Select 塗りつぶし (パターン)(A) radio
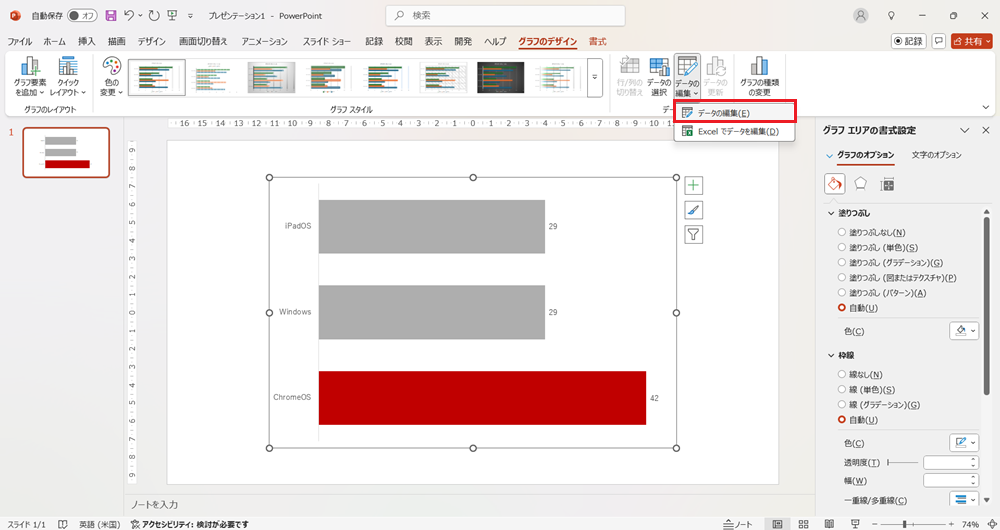This screenshot has width=1000, height=530. 882,293
